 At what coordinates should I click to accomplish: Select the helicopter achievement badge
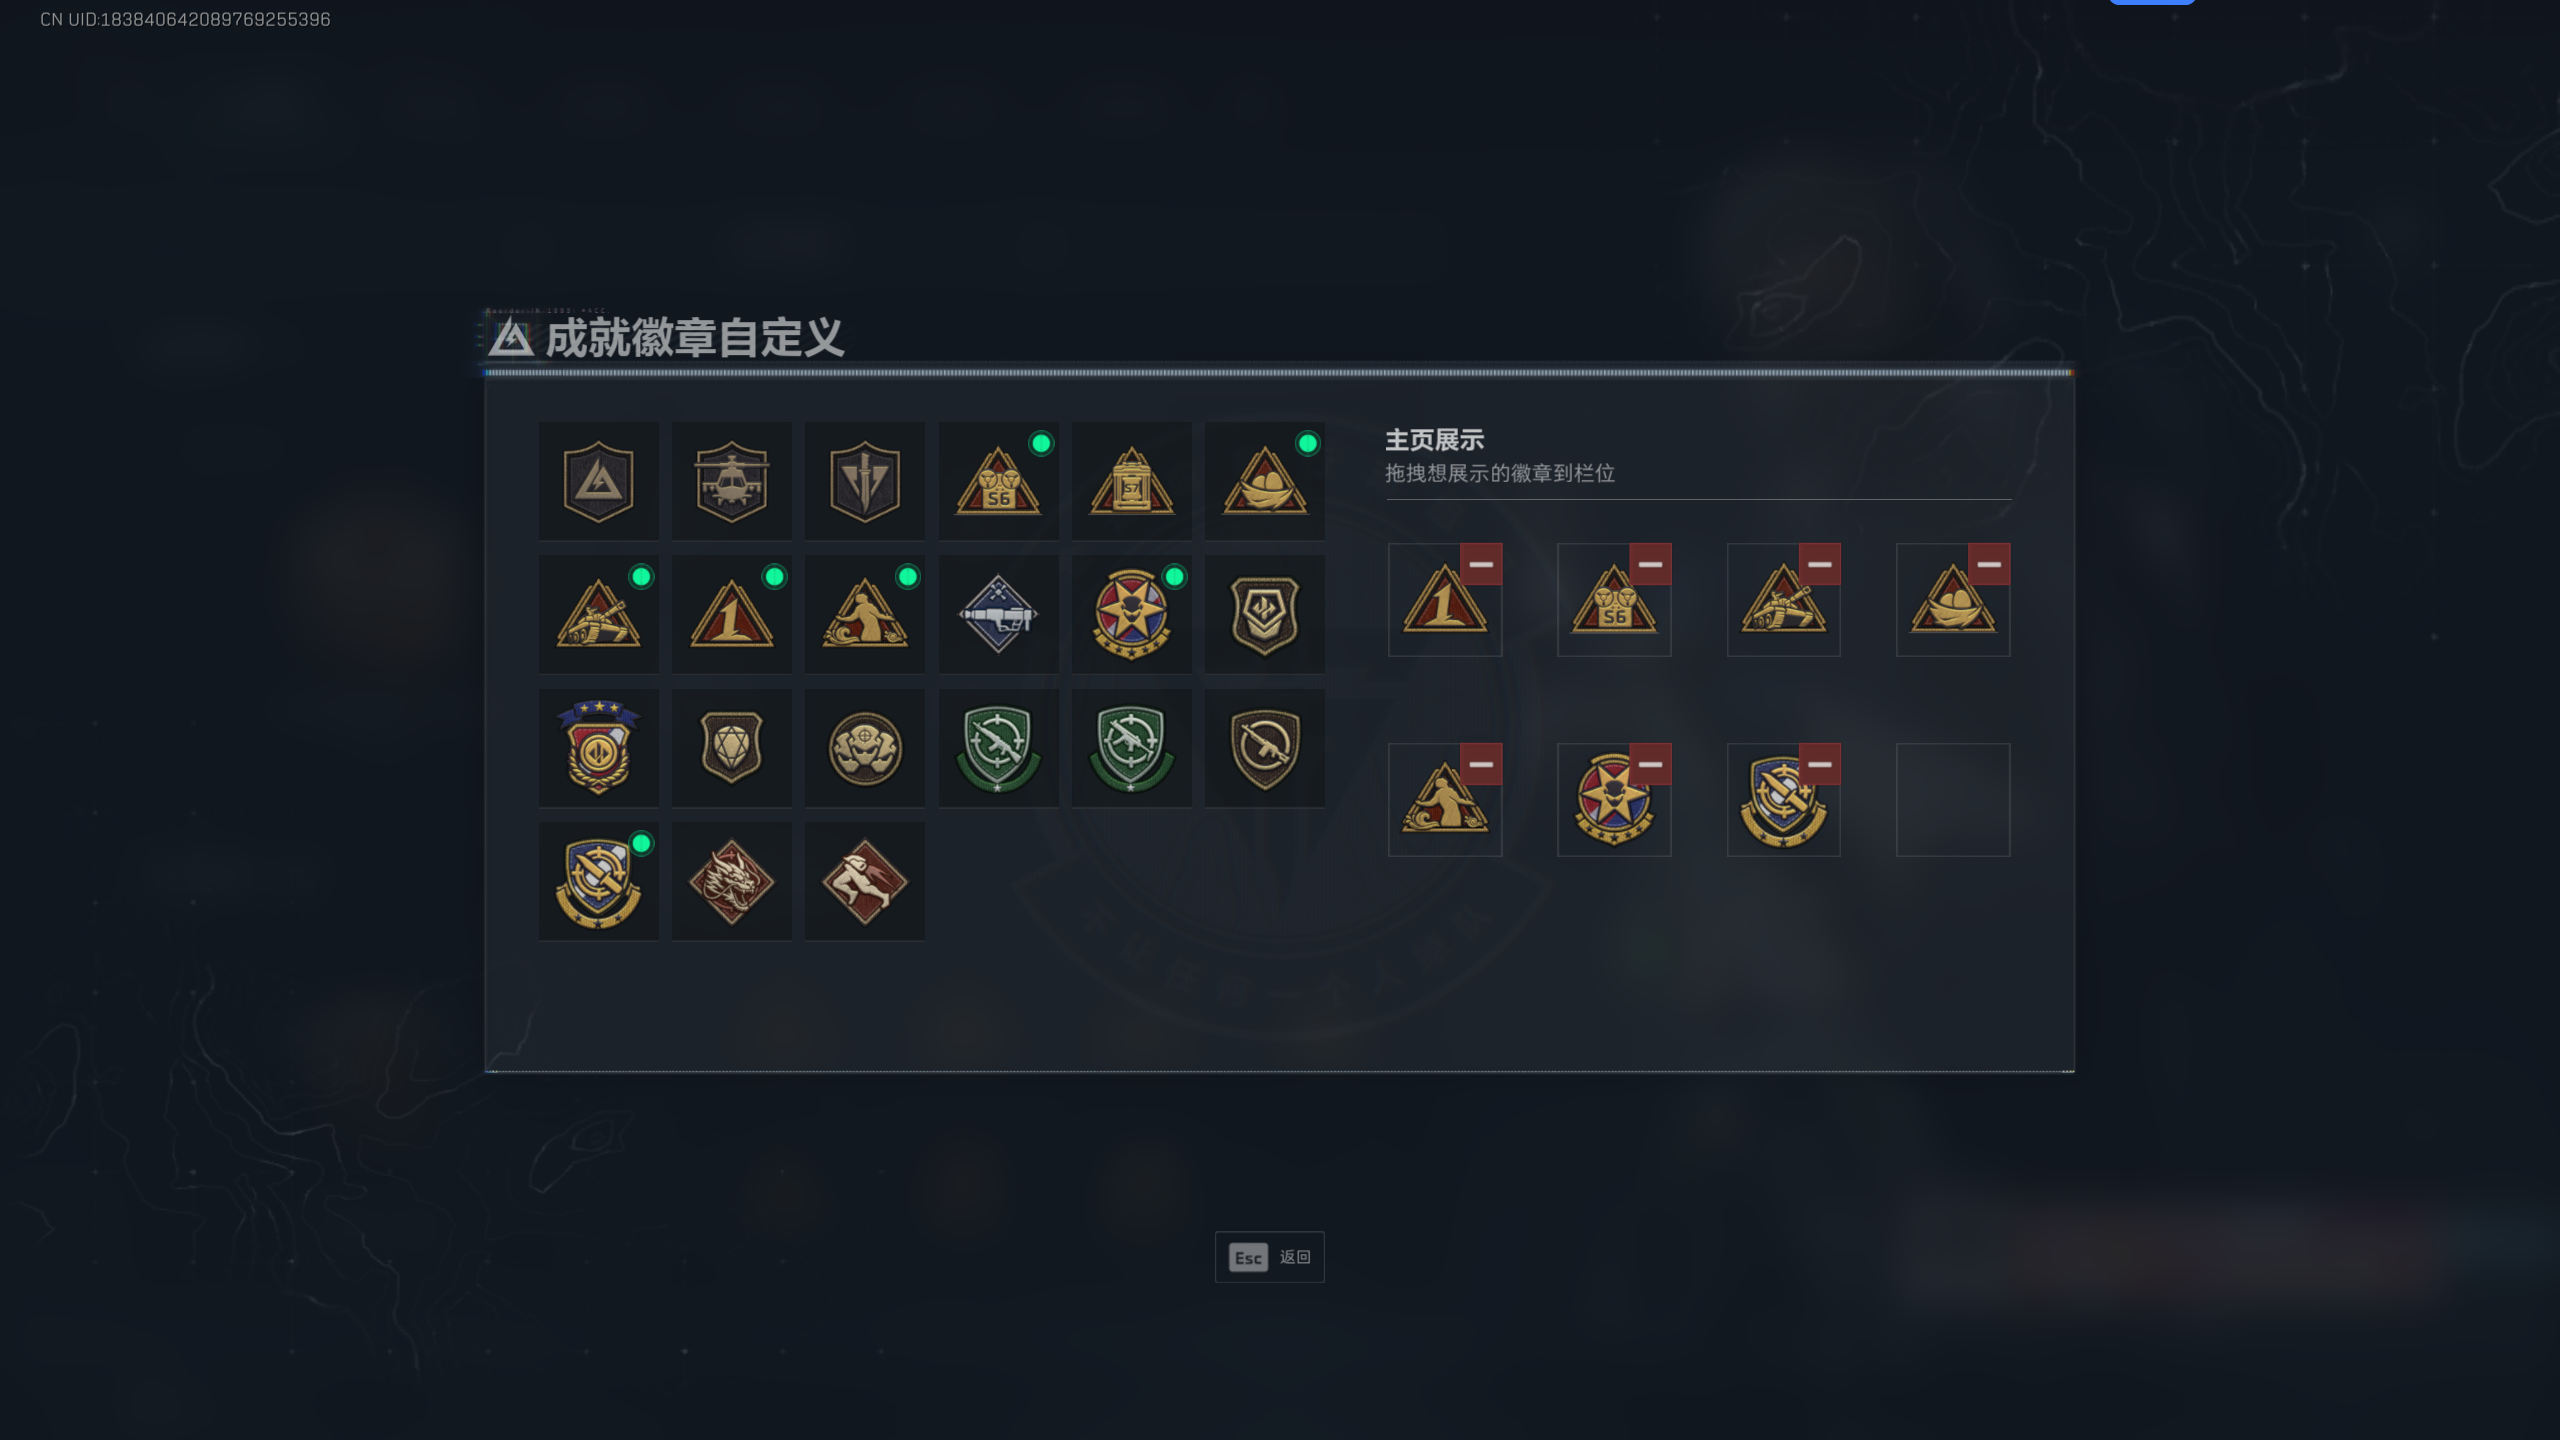point(731,481)
